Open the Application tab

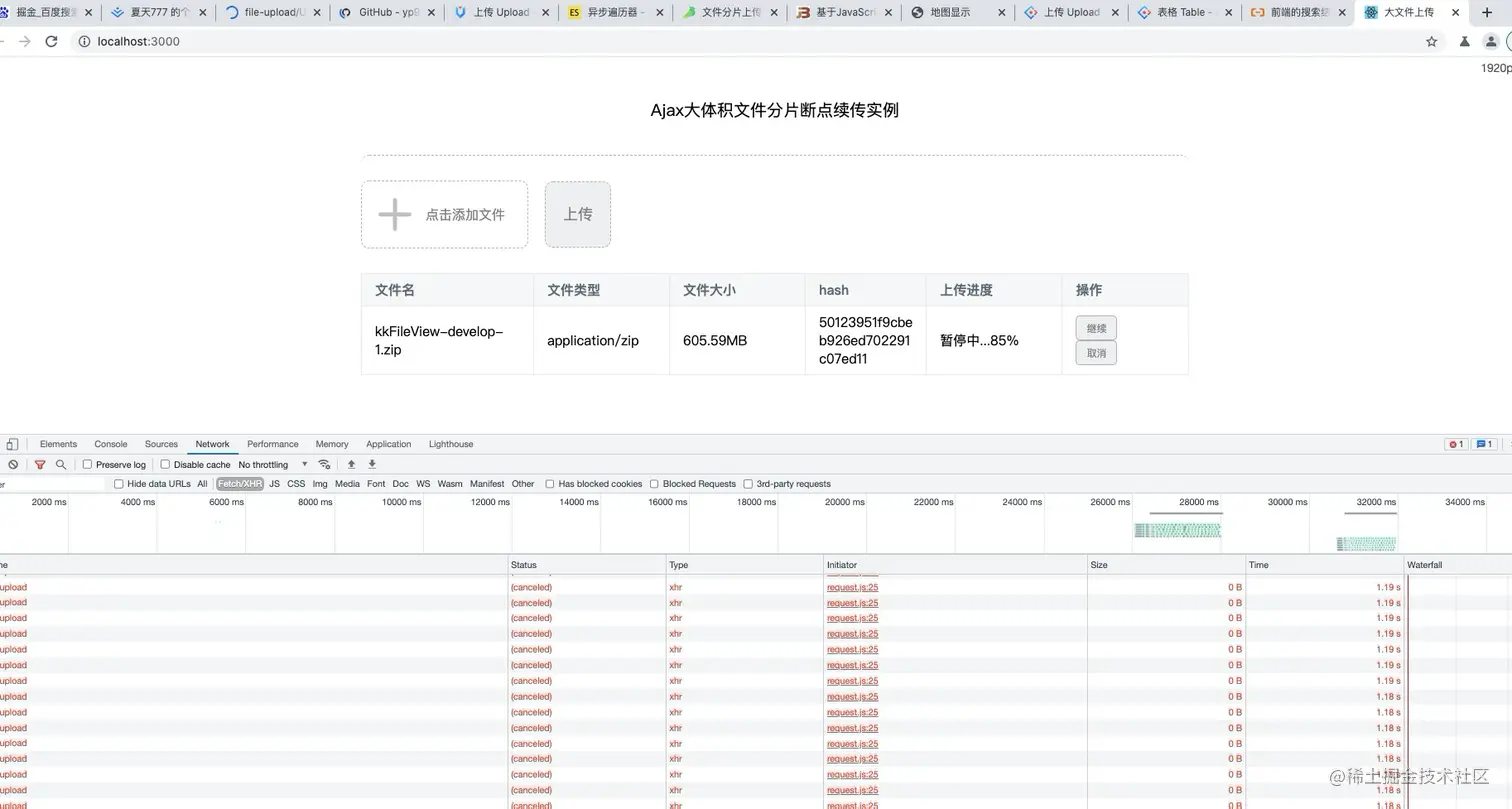tap(389, 445)
